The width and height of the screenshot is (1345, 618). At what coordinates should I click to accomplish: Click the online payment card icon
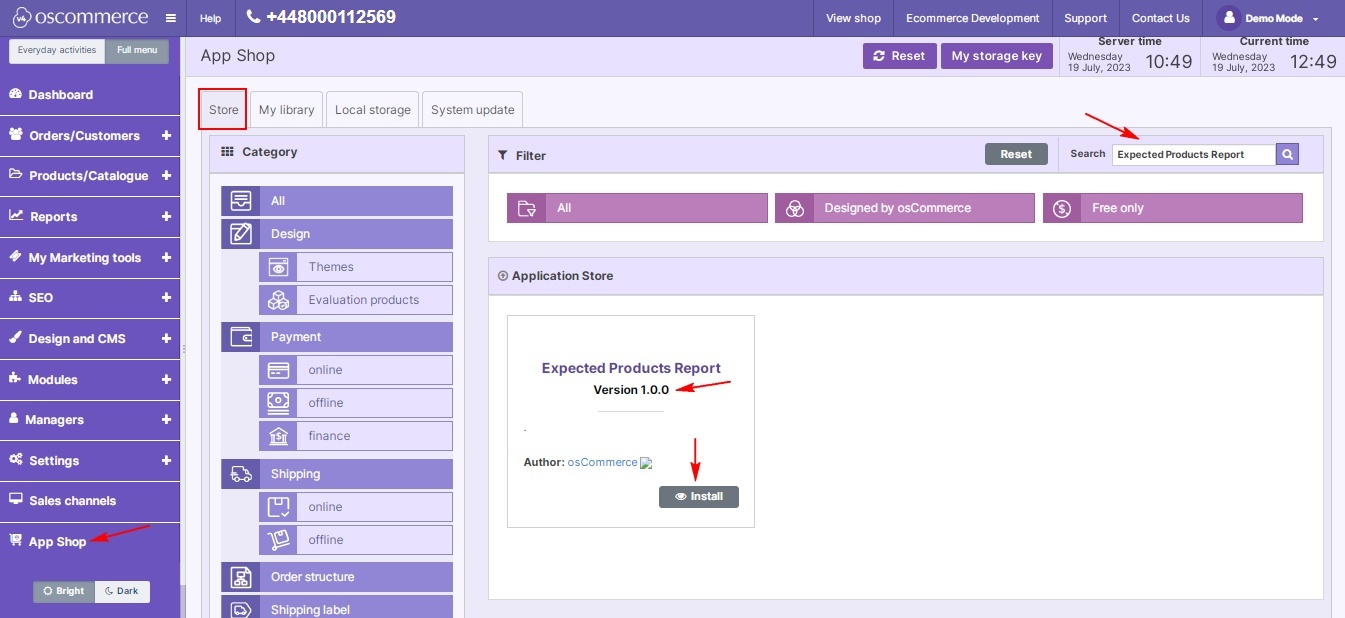click(279, 370)
